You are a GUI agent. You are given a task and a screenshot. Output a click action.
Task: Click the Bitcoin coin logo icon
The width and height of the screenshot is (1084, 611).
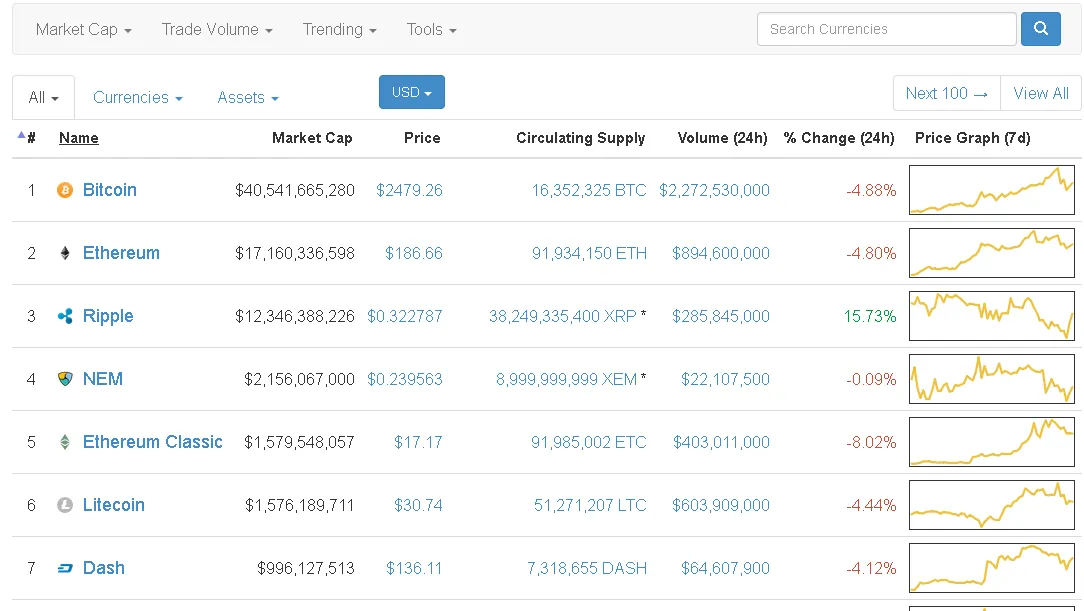[x=65, y=190]
